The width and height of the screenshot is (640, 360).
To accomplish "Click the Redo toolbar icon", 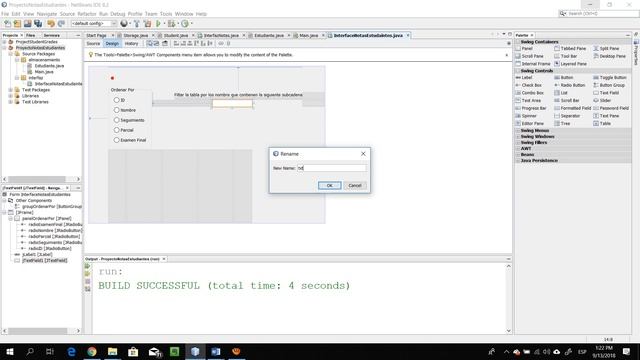I will 61,24.
